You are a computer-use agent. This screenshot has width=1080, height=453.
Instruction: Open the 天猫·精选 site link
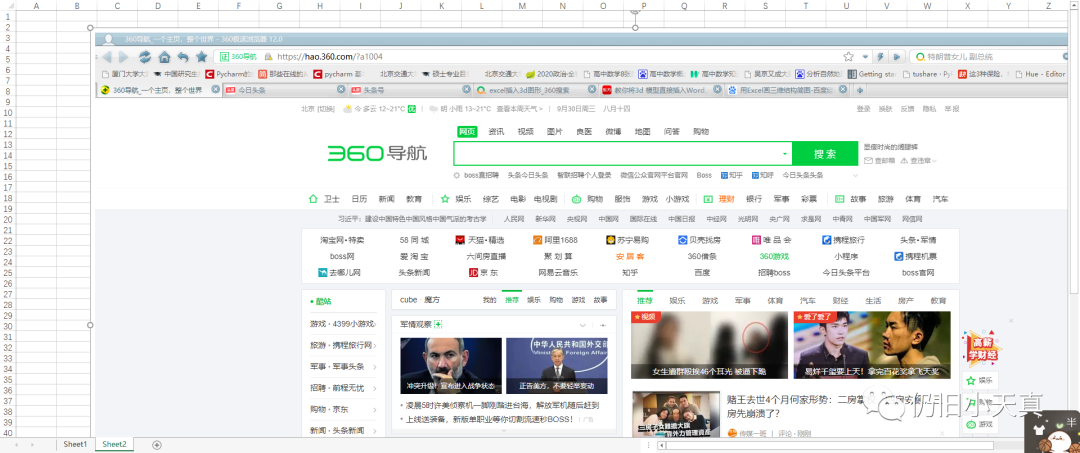(x=480, y=240)
